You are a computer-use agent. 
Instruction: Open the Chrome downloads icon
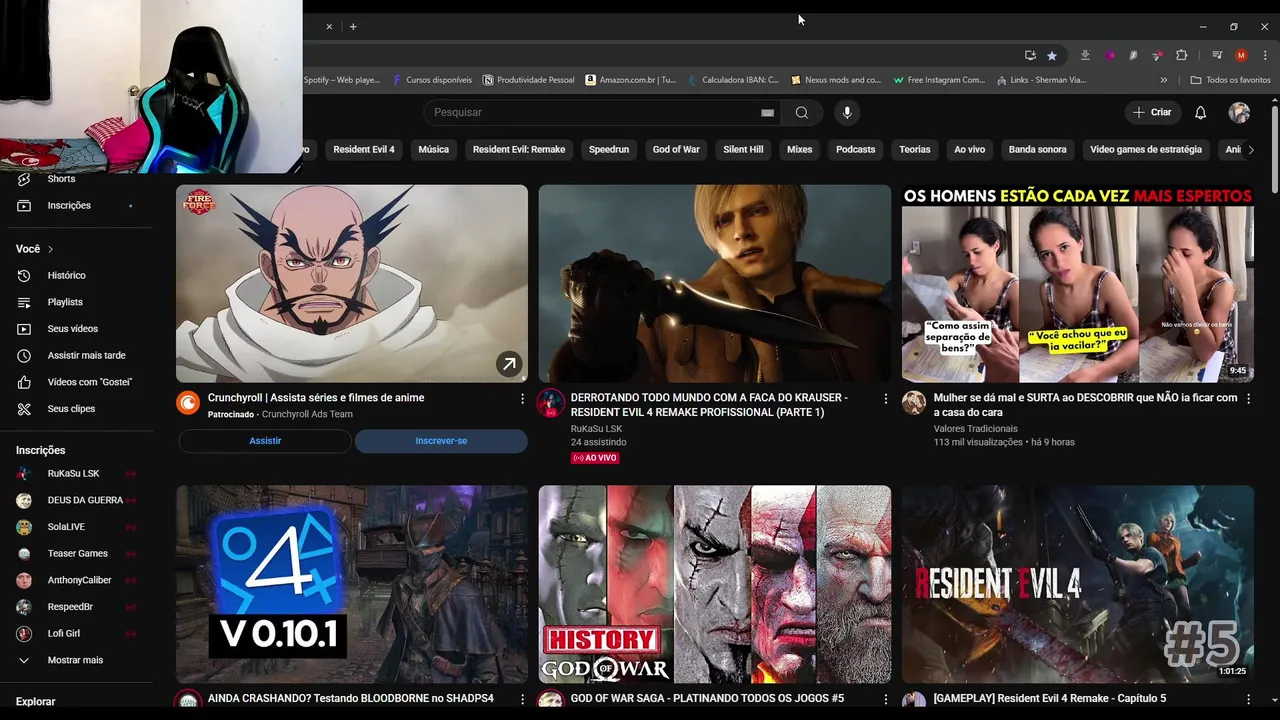(1085, 55)
